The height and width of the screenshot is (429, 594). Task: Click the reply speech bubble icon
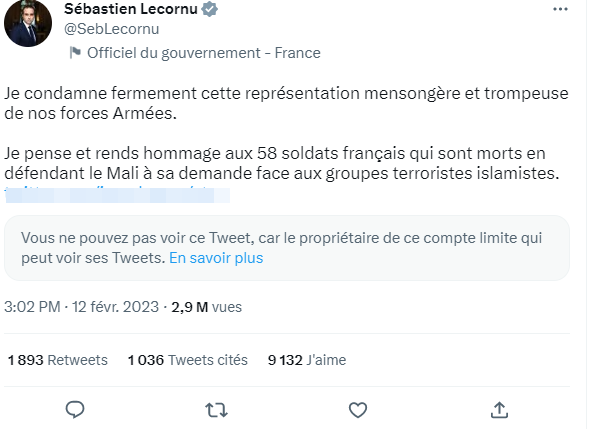pos(75,410)
